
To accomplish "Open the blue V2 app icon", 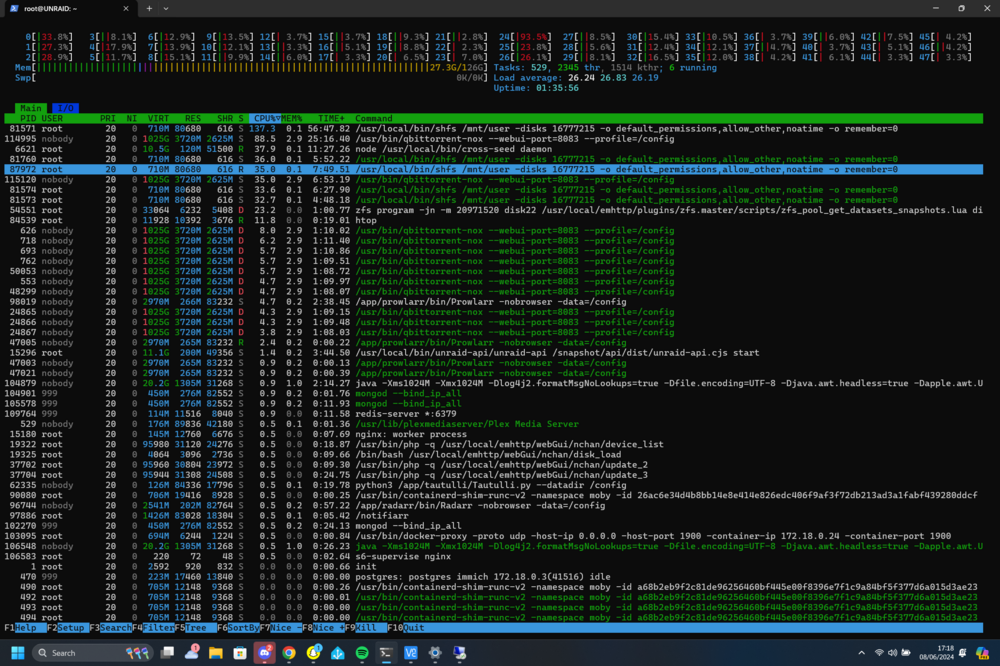I will pyautogui.click(x=410, y=653).
